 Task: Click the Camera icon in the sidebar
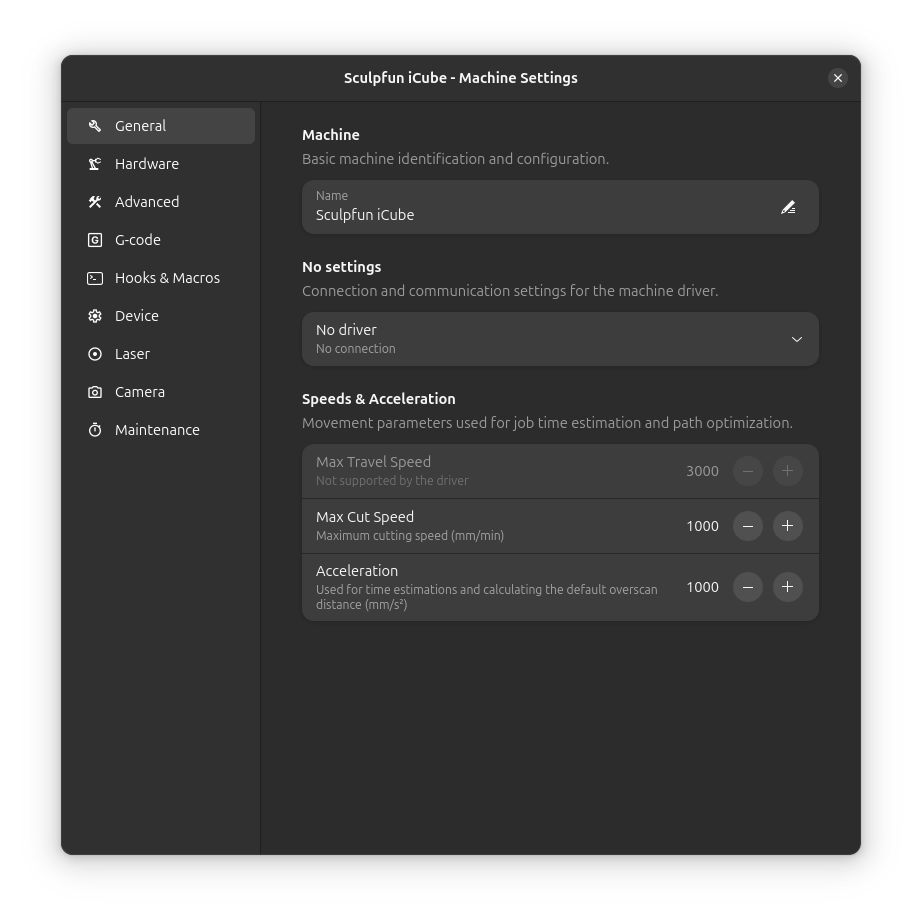(x=94, y=392)
